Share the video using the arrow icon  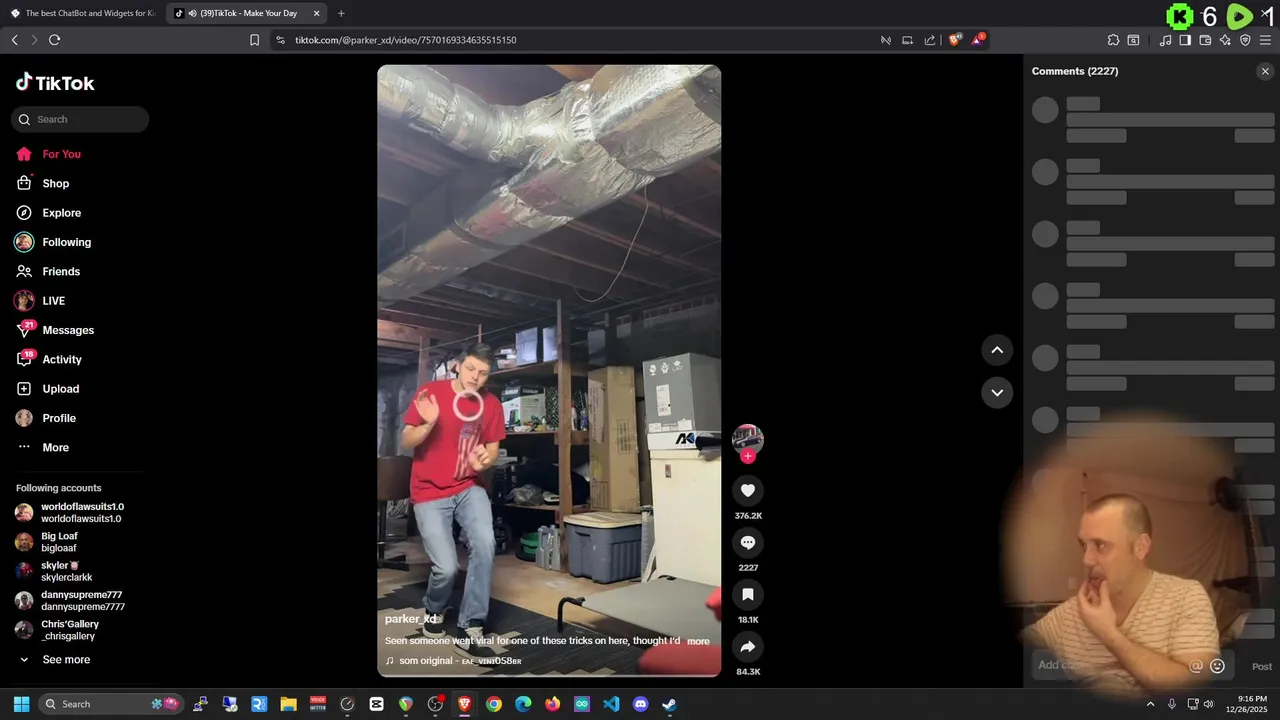pyautogui.click(x=747, y=647)
